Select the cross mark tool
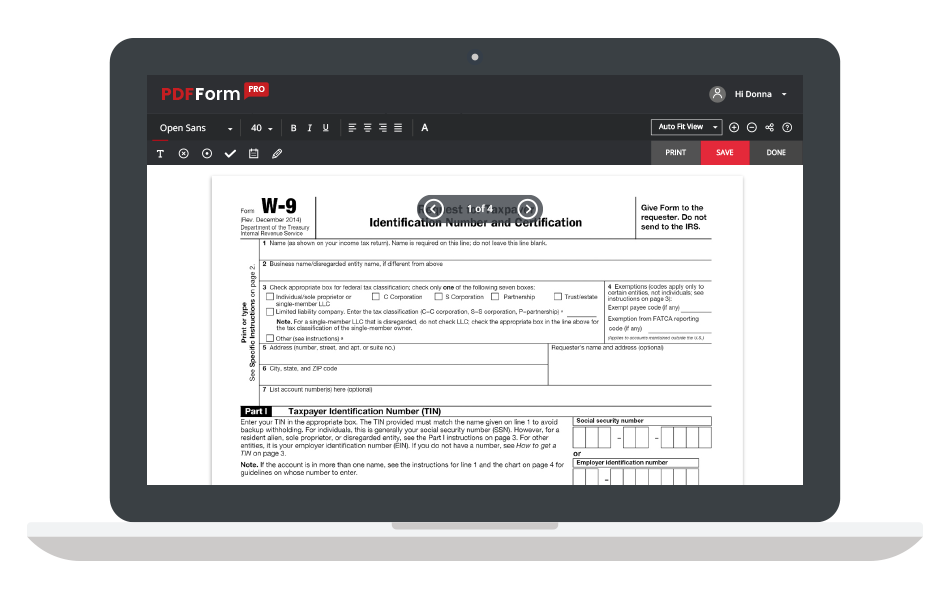This screenshot has width=950, height=598. pyautogui.click(x=183, y=154)
